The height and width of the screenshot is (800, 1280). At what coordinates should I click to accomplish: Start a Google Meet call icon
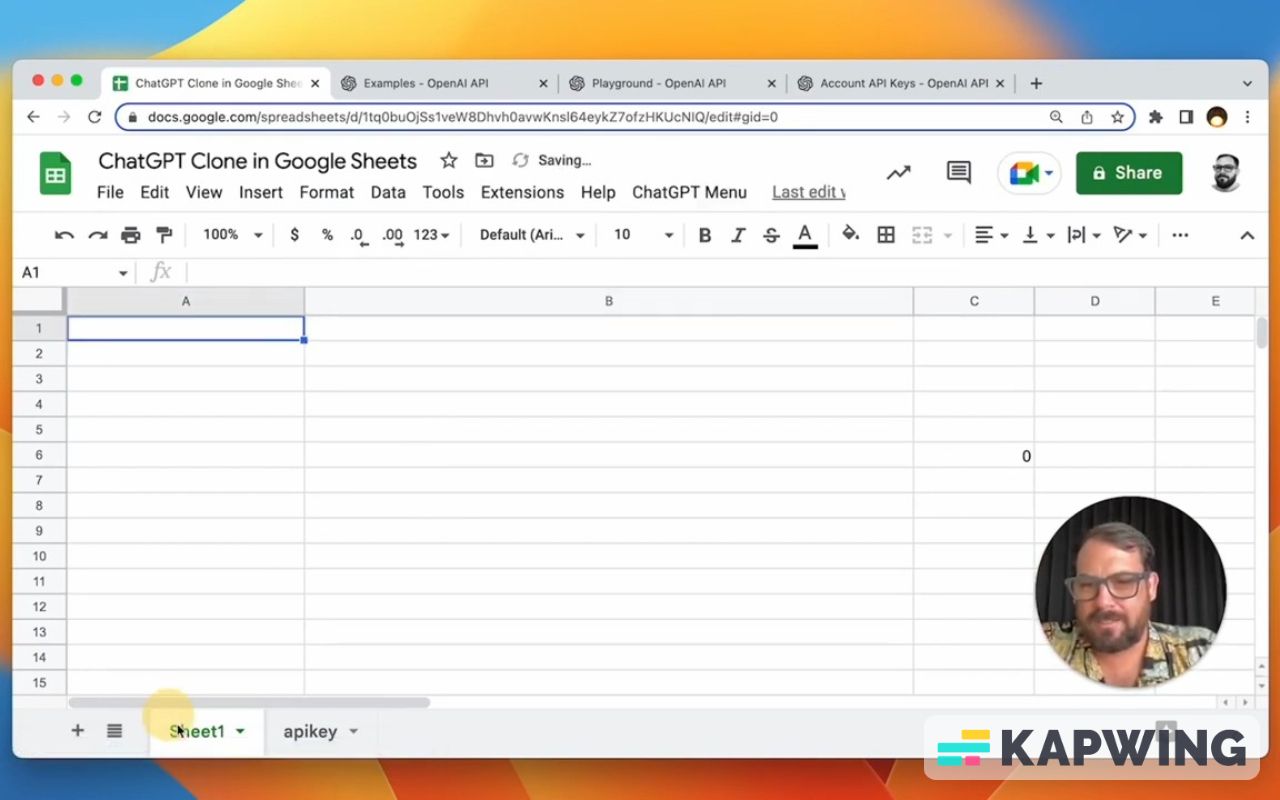click(x=1029, y=173)
